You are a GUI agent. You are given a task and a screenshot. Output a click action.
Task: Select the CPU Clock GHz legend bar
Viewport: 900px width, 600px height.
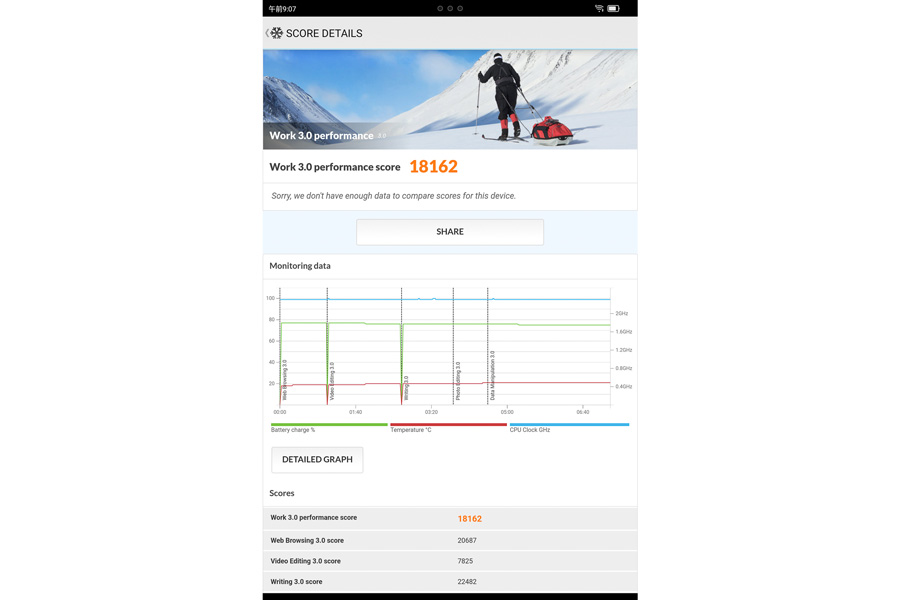coord(569,425)
